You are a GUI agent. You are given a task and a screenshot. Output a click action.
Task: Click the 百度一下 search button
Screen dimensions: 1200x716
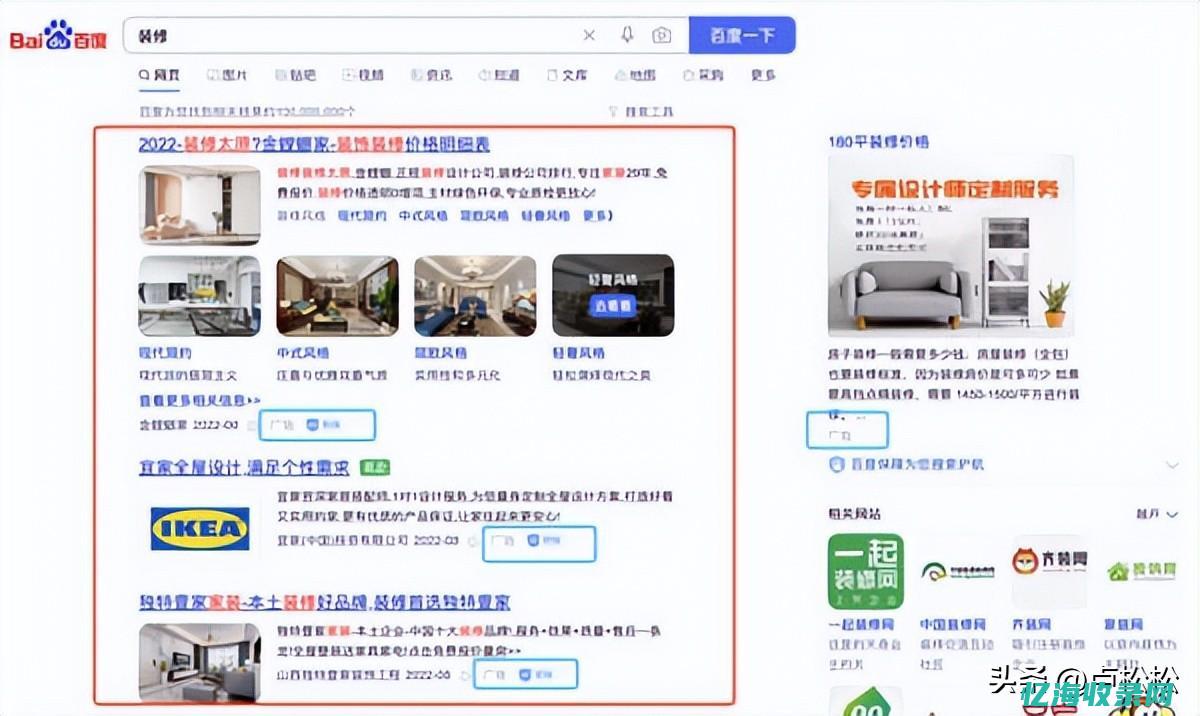pyautogui.click(x=742, y=35)
